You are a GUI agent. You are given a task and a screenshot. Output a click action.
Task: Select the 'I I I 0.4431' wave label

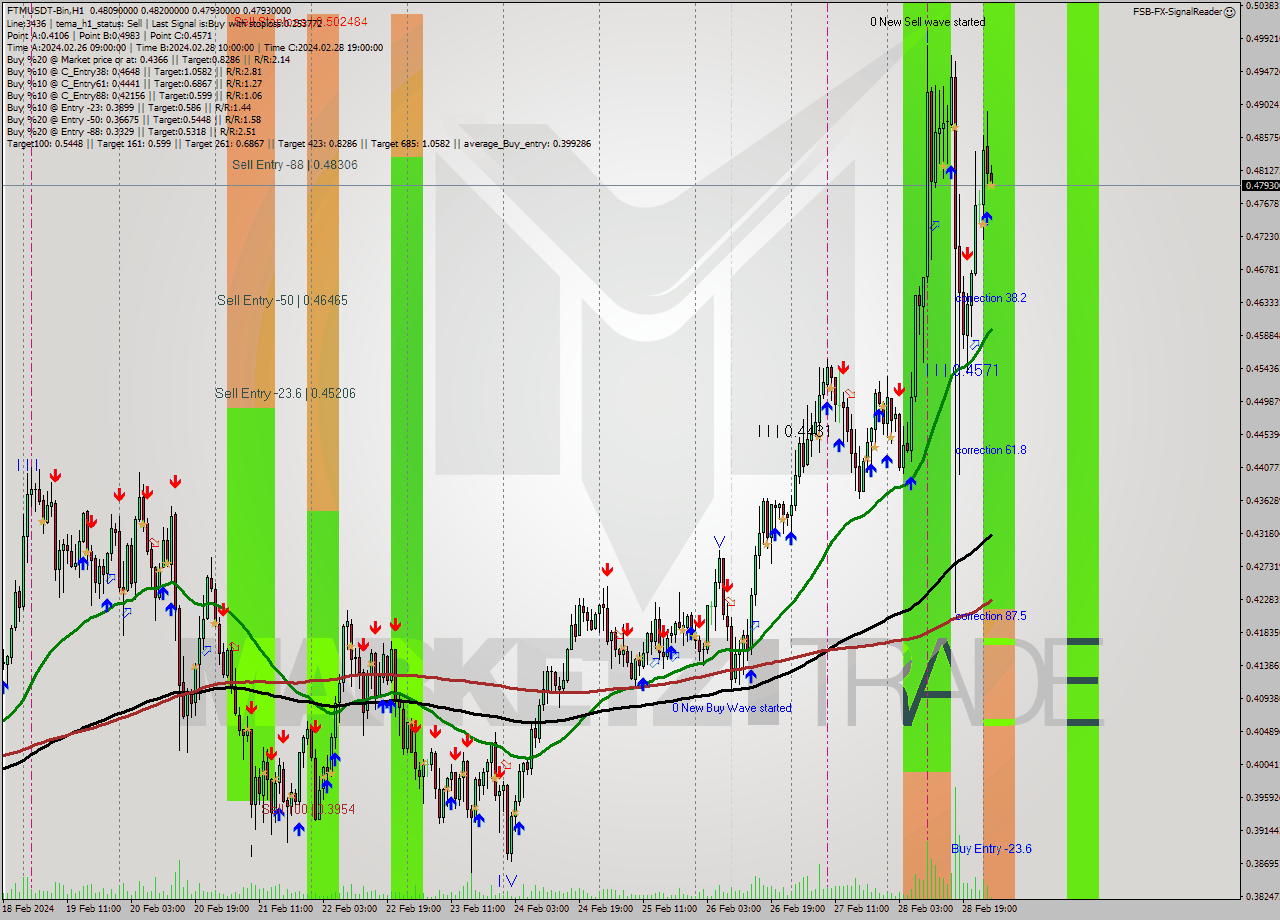pos(794,431)
